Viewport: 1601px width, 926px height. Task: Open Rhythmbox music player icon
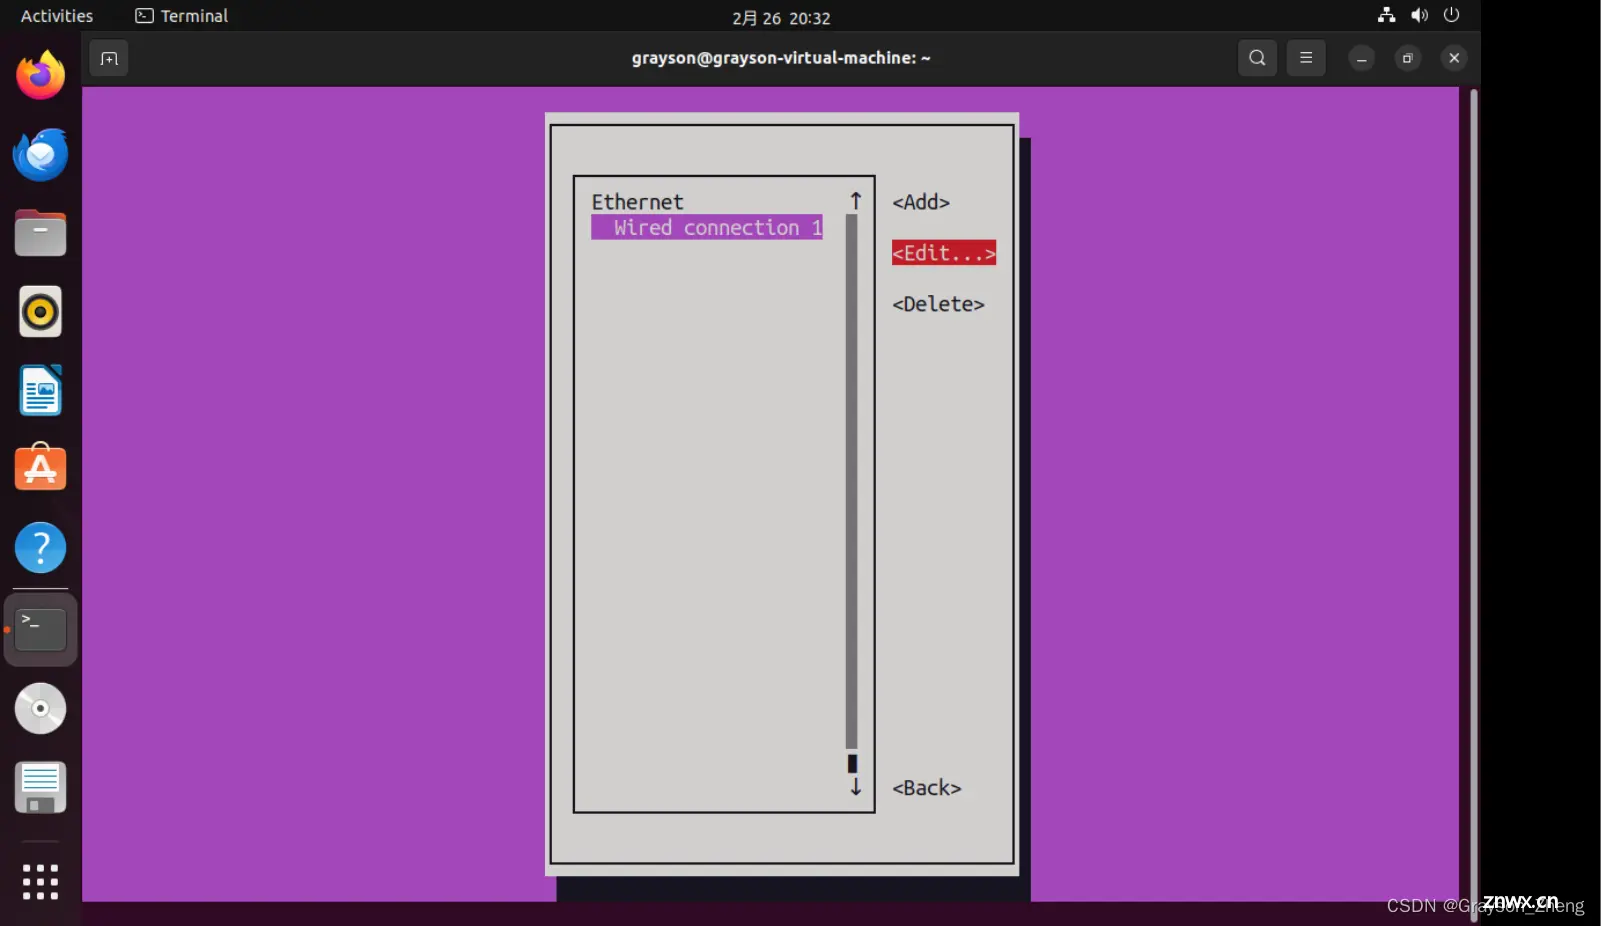tap(40, 312)
